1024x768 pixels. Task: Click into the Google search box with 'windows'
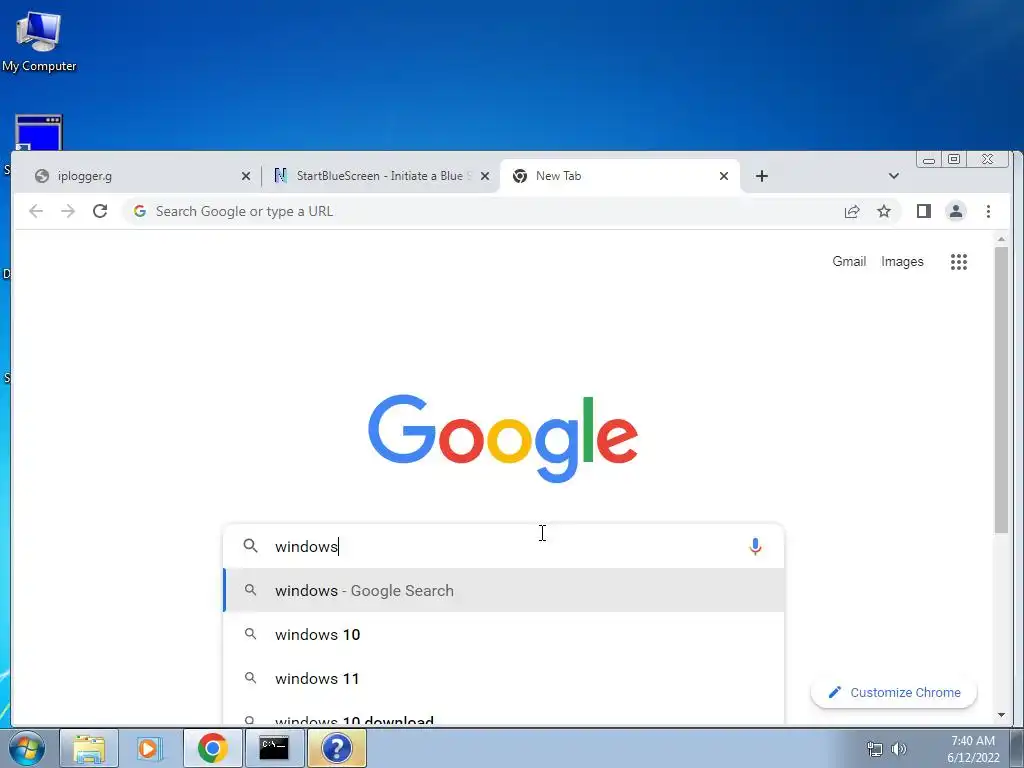(x=503, y=546)
